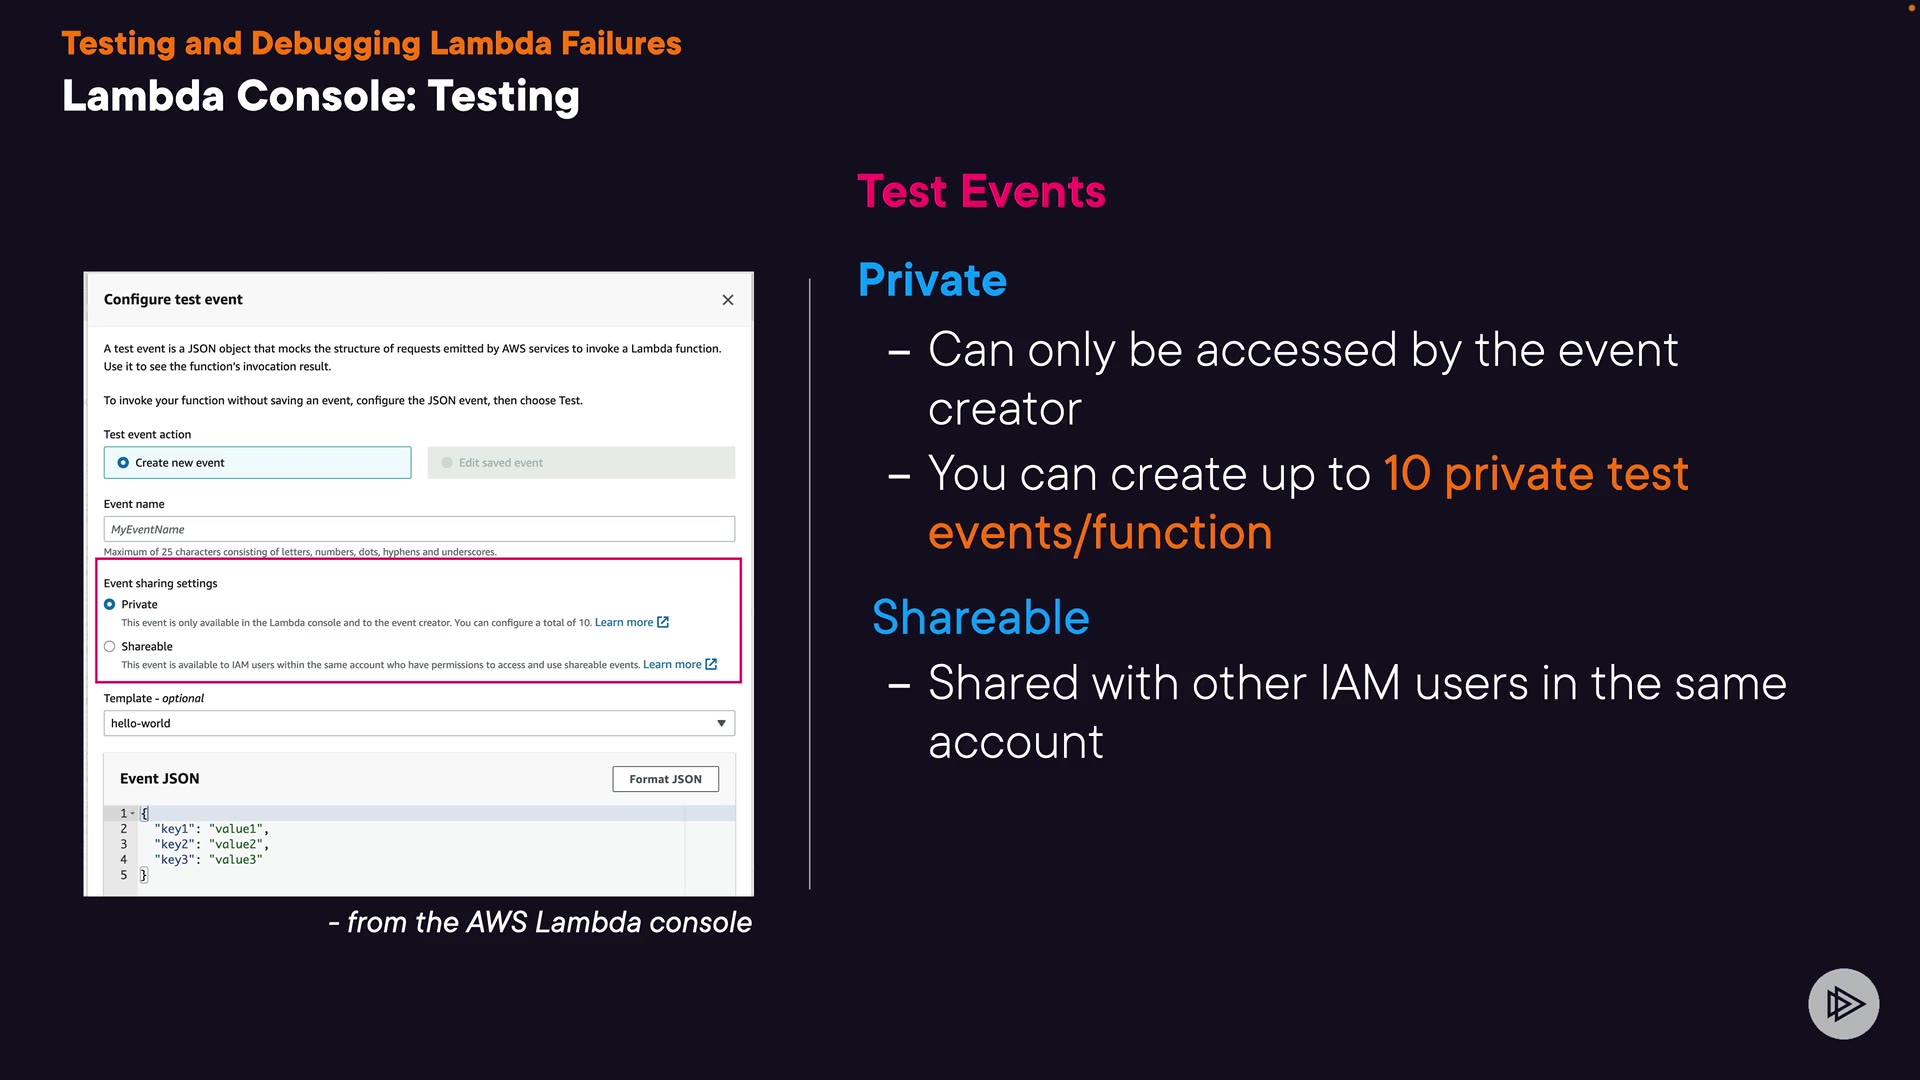Viewport: 1920px width, 1080px height.
Task: Click line 2 of the Event JSON editor
Action: click(x=211, y=829)
